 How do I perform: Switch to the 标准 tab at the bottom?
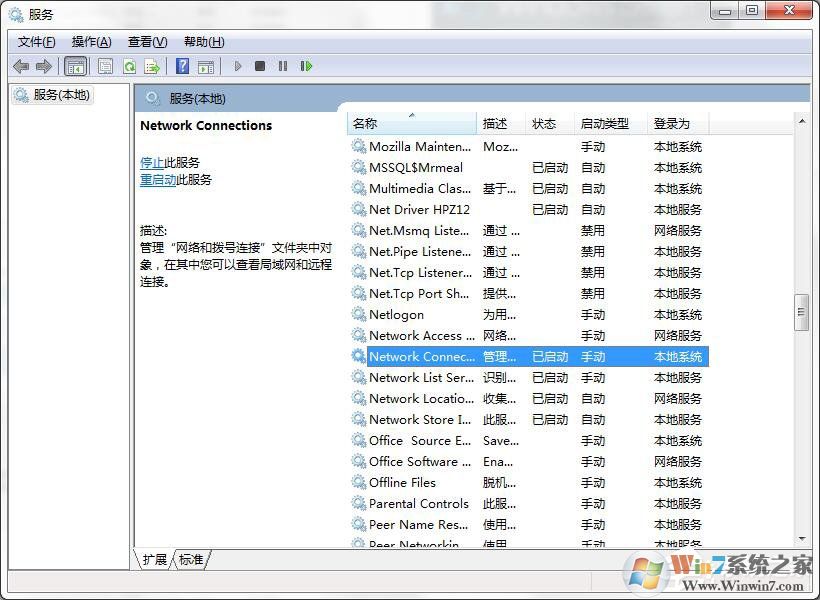click(191, 560)
